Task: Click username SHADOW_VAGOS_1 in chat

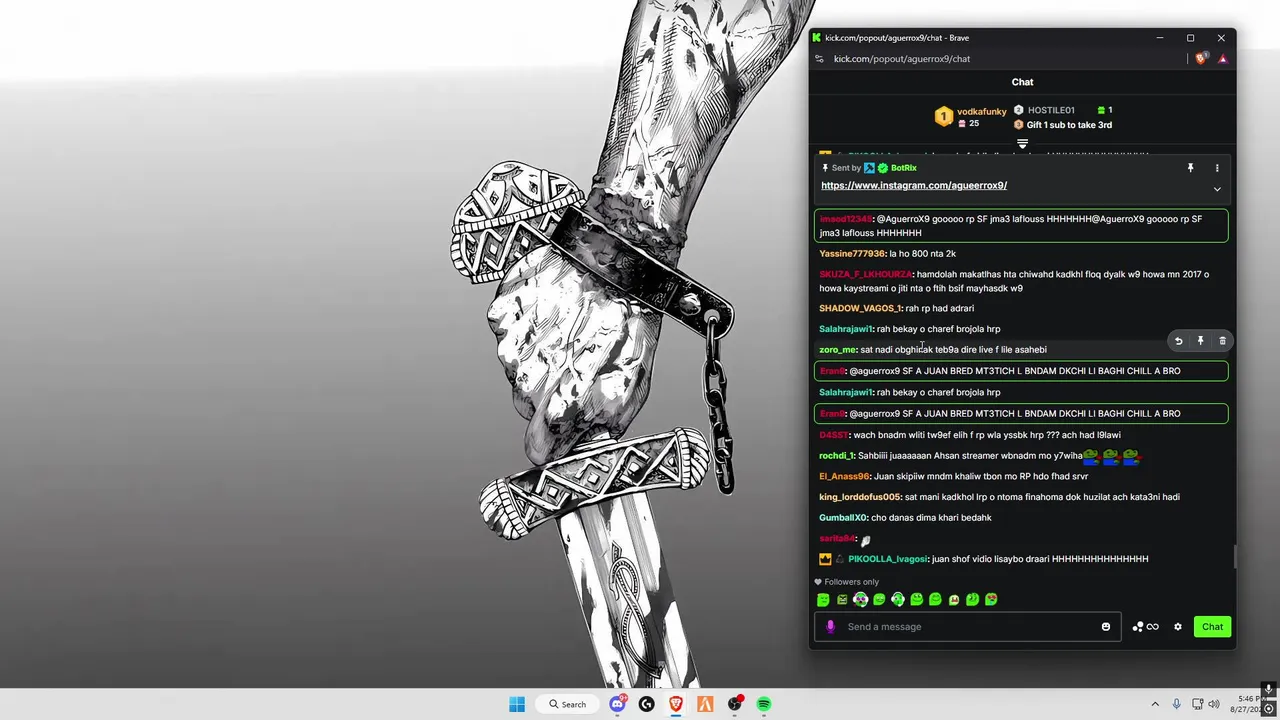Action: coord(860,309)
